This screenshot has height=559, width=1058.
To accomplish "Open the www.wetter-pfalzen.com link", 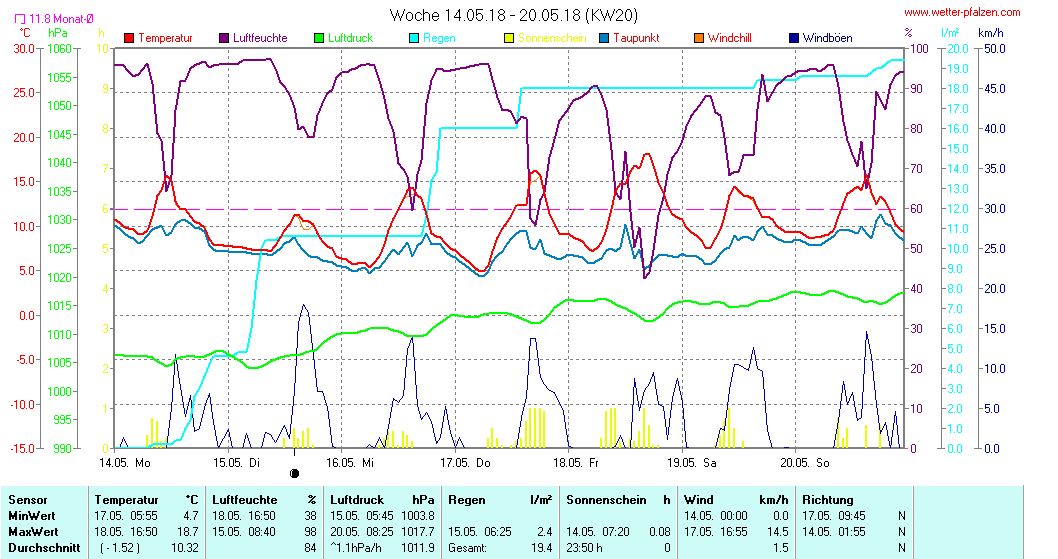I will click(962, 12).
